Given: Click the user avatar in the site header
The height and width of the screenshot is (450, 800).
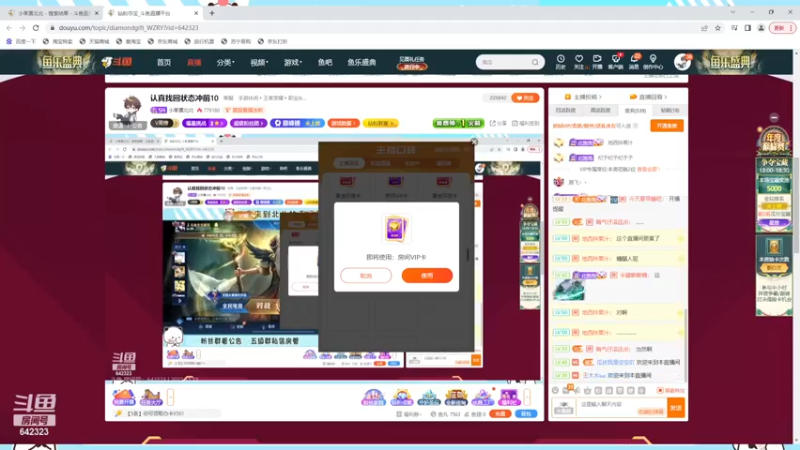Looking at the screenshot, I should [x=682, y=62].
